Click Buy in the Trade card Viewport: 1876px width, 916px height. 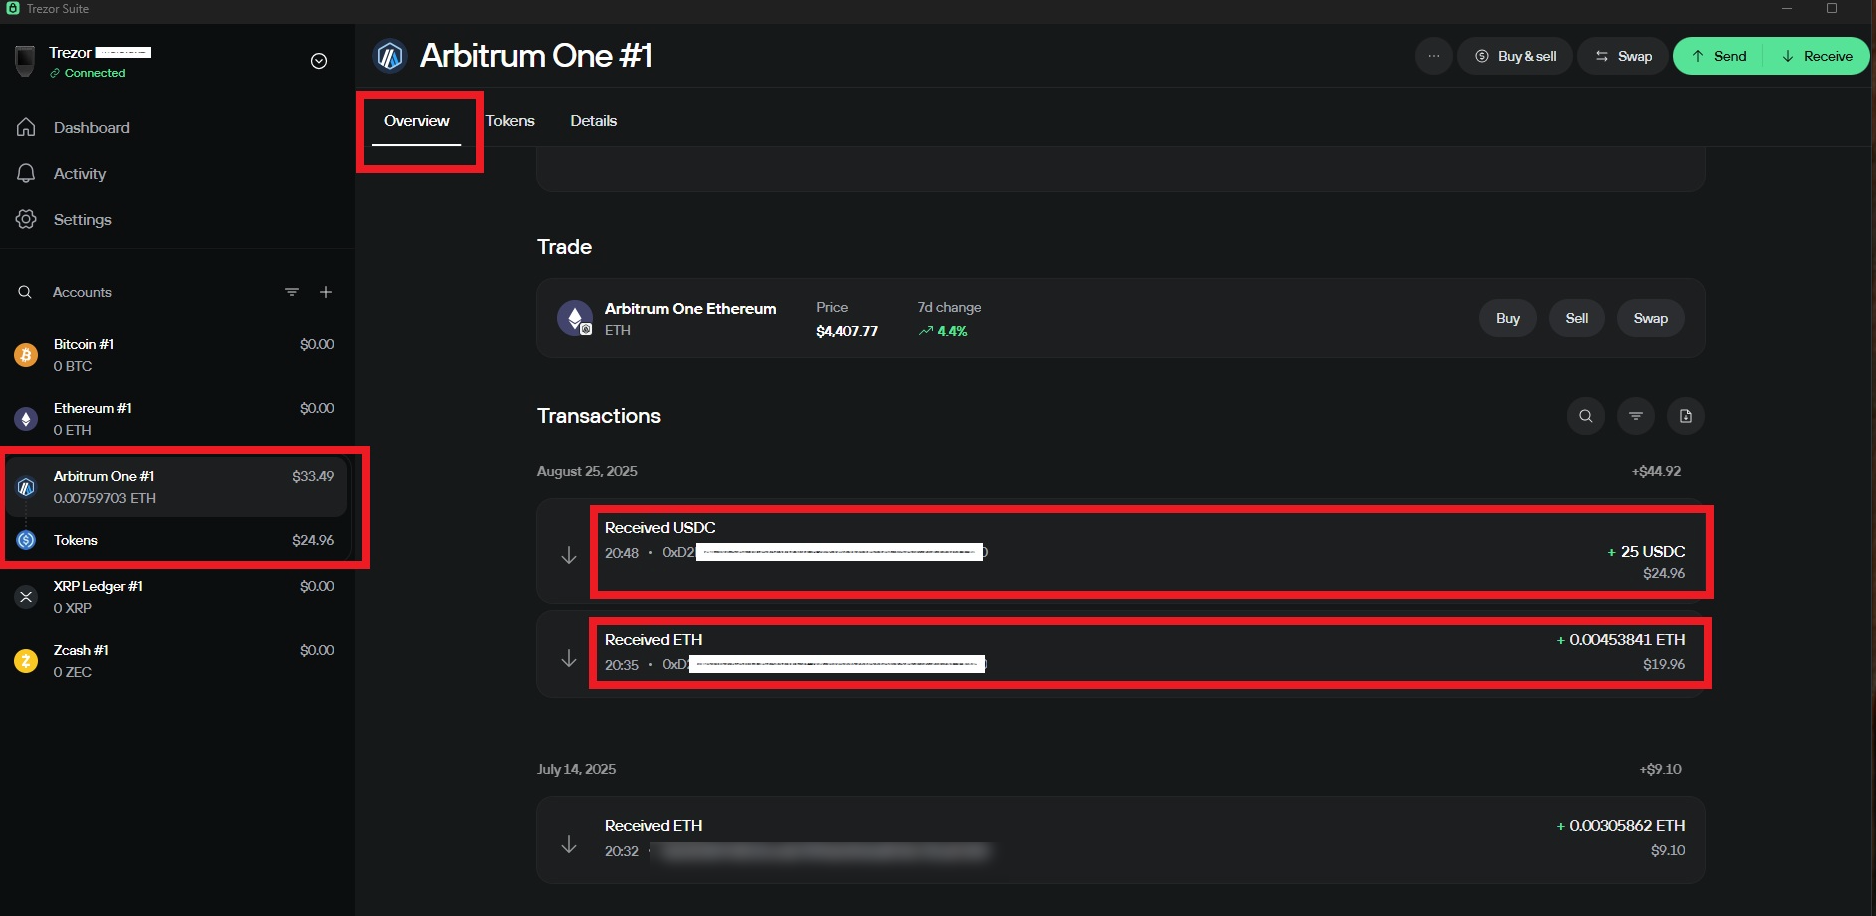click(1508, 318)
